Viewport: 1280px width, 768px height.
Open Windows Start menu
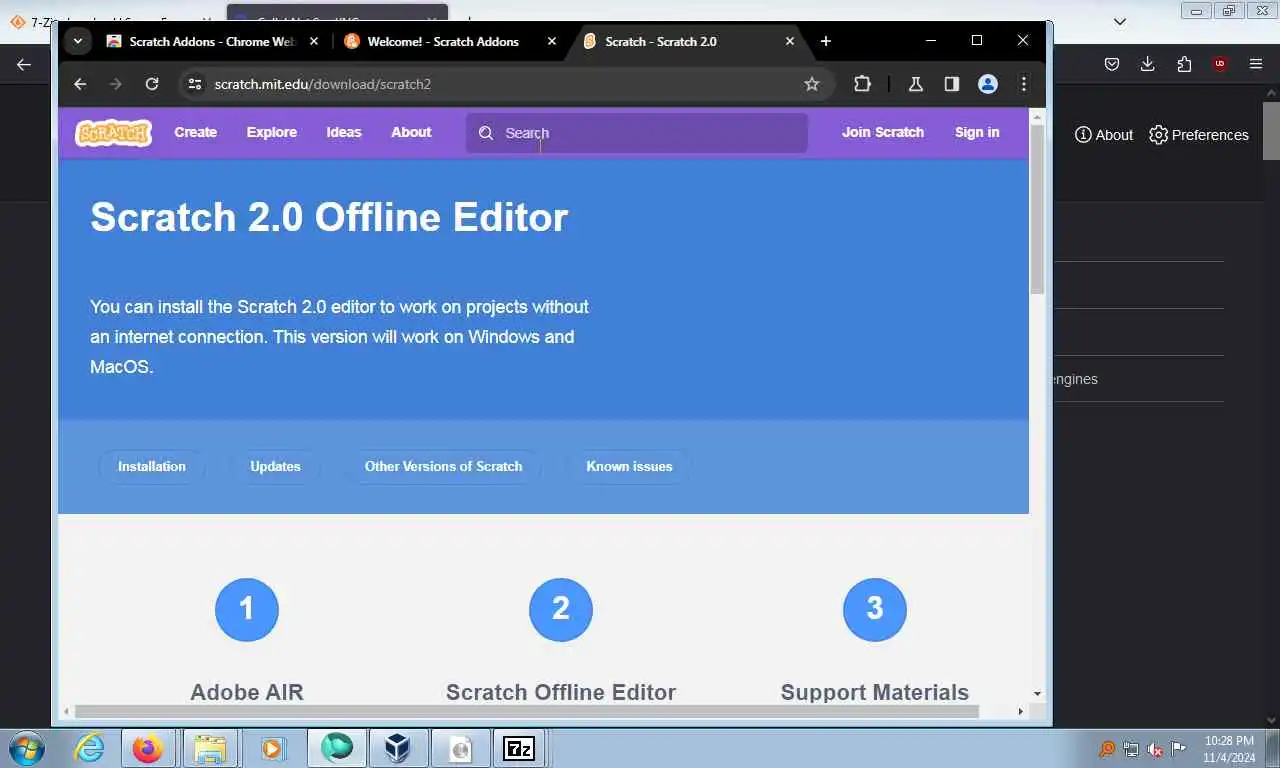(25, 748)
